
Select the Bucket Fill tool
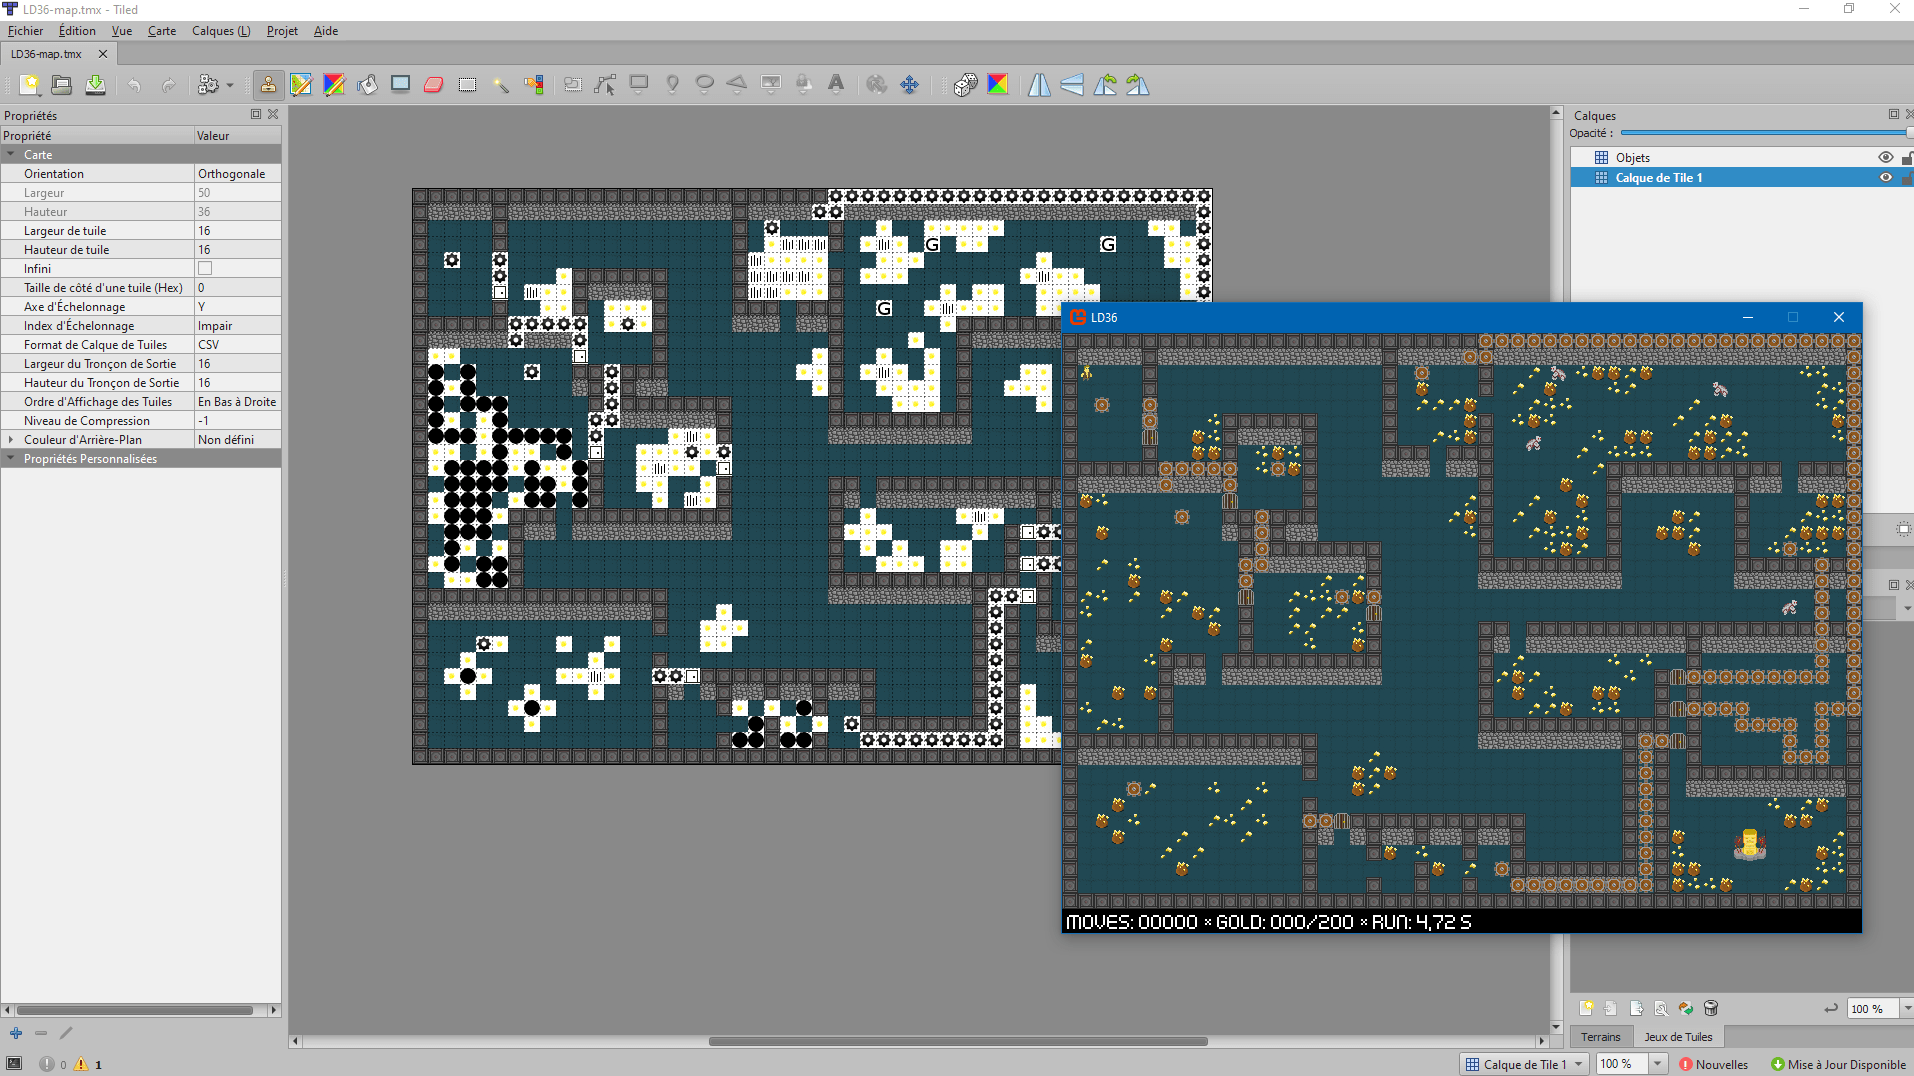[366, 86]
